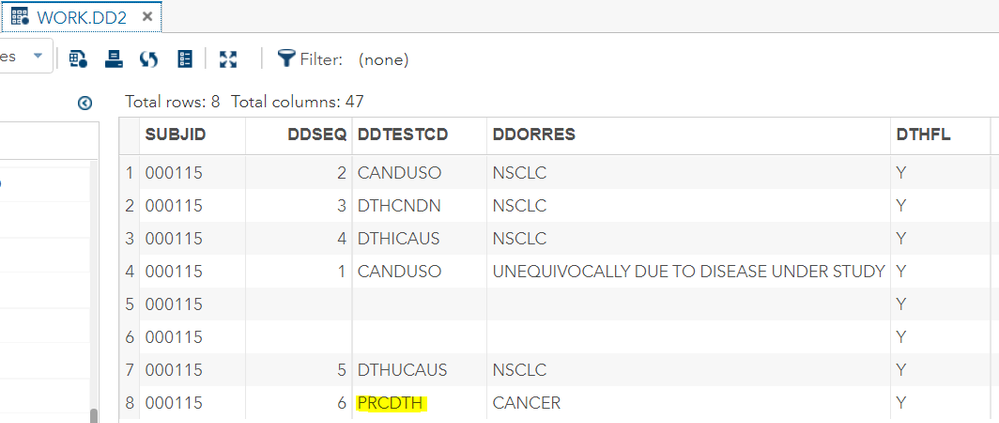Click the export data toolbar icon

[x=114, y=59]
